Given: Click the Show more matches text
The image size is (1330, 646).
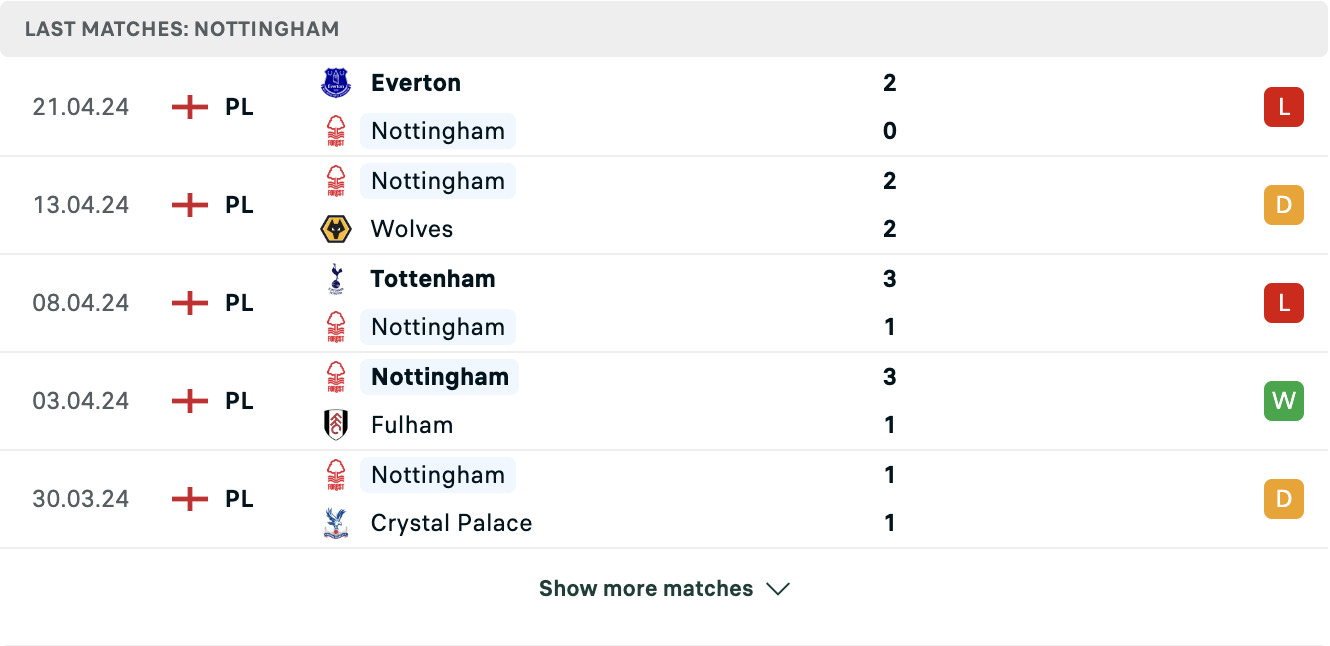Looking at the screenshot, I should point(646,588).
